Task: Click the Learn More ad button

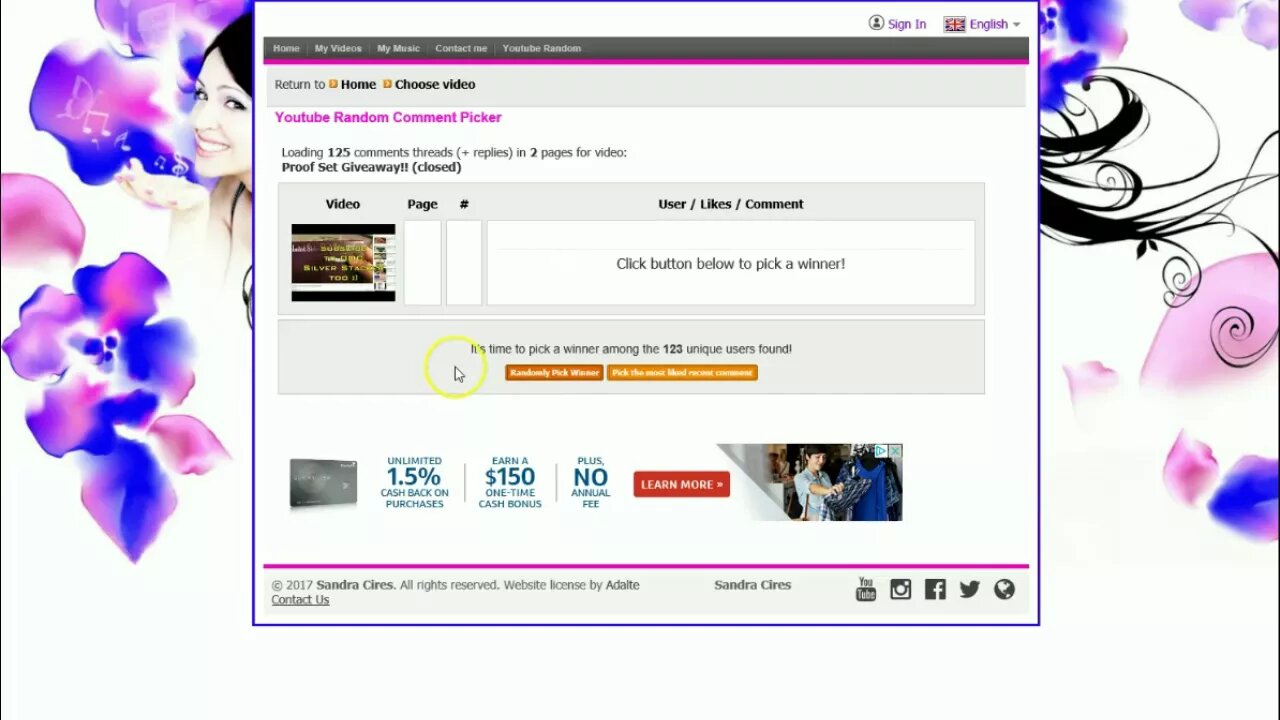Action: pyautogui.click(x=681, y=484)
